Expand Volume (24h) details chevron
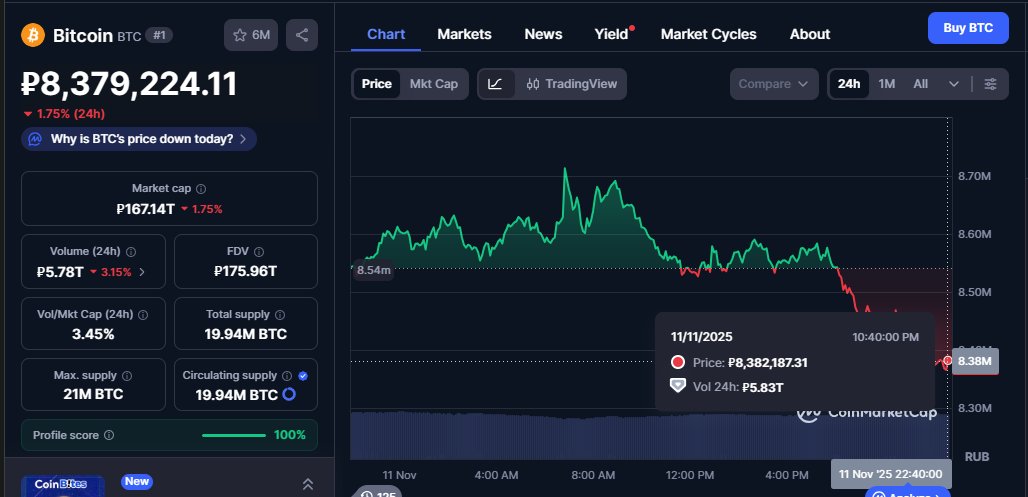Image resolution: width=1028 pixels, height=497 pixels. (x=142, y=271)
